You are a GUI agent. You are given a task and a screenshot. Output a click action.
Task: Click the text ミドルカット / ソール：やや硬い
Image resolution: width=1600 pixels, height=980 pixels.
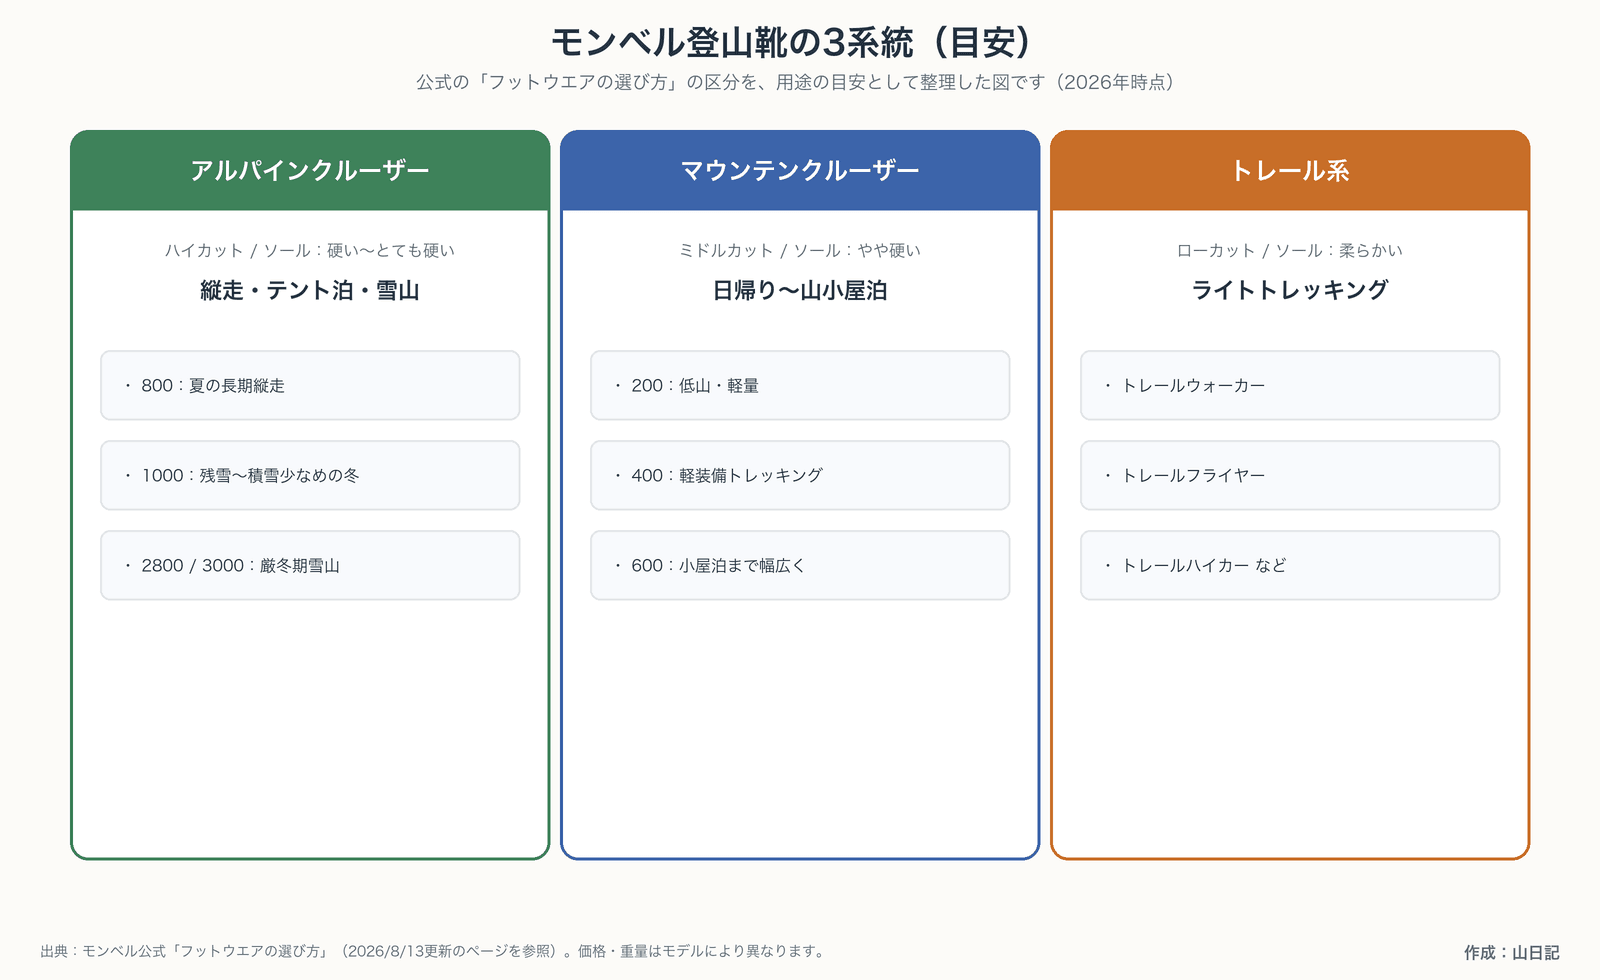pyautogui.click(x=800, y=251)
